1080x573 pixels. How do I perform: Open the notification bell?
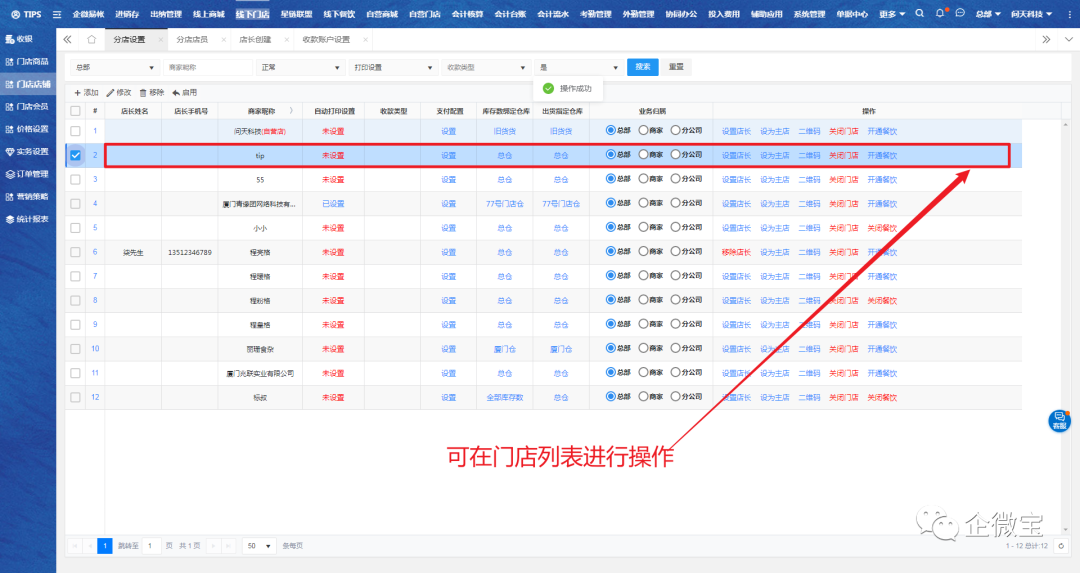(940, 14)
